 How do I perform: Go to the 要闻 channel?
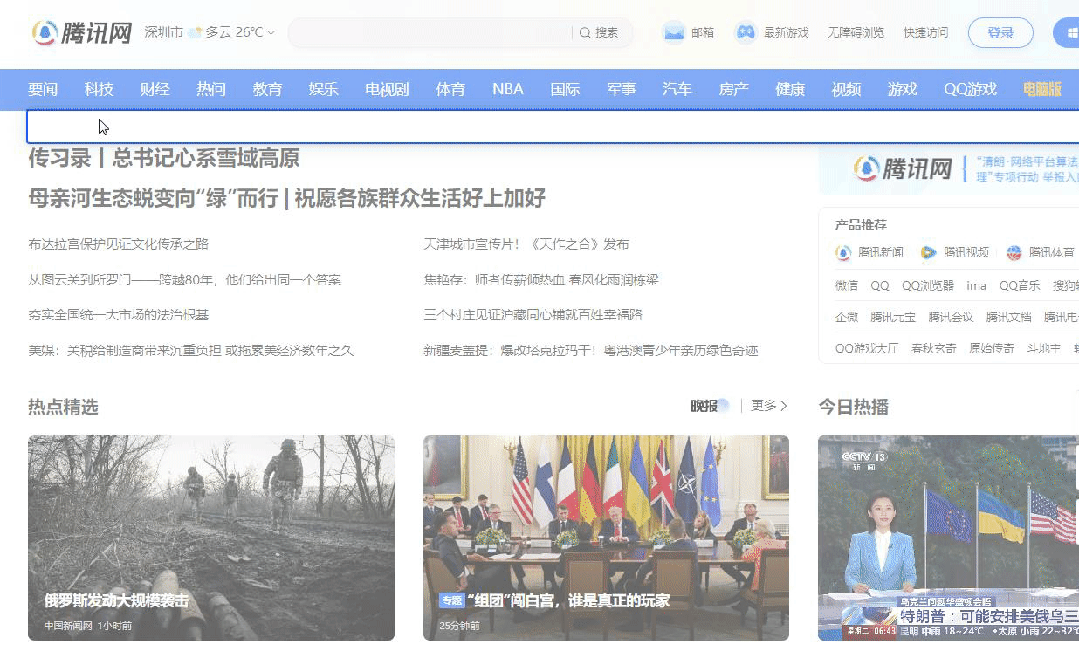(x=43, y=89)
